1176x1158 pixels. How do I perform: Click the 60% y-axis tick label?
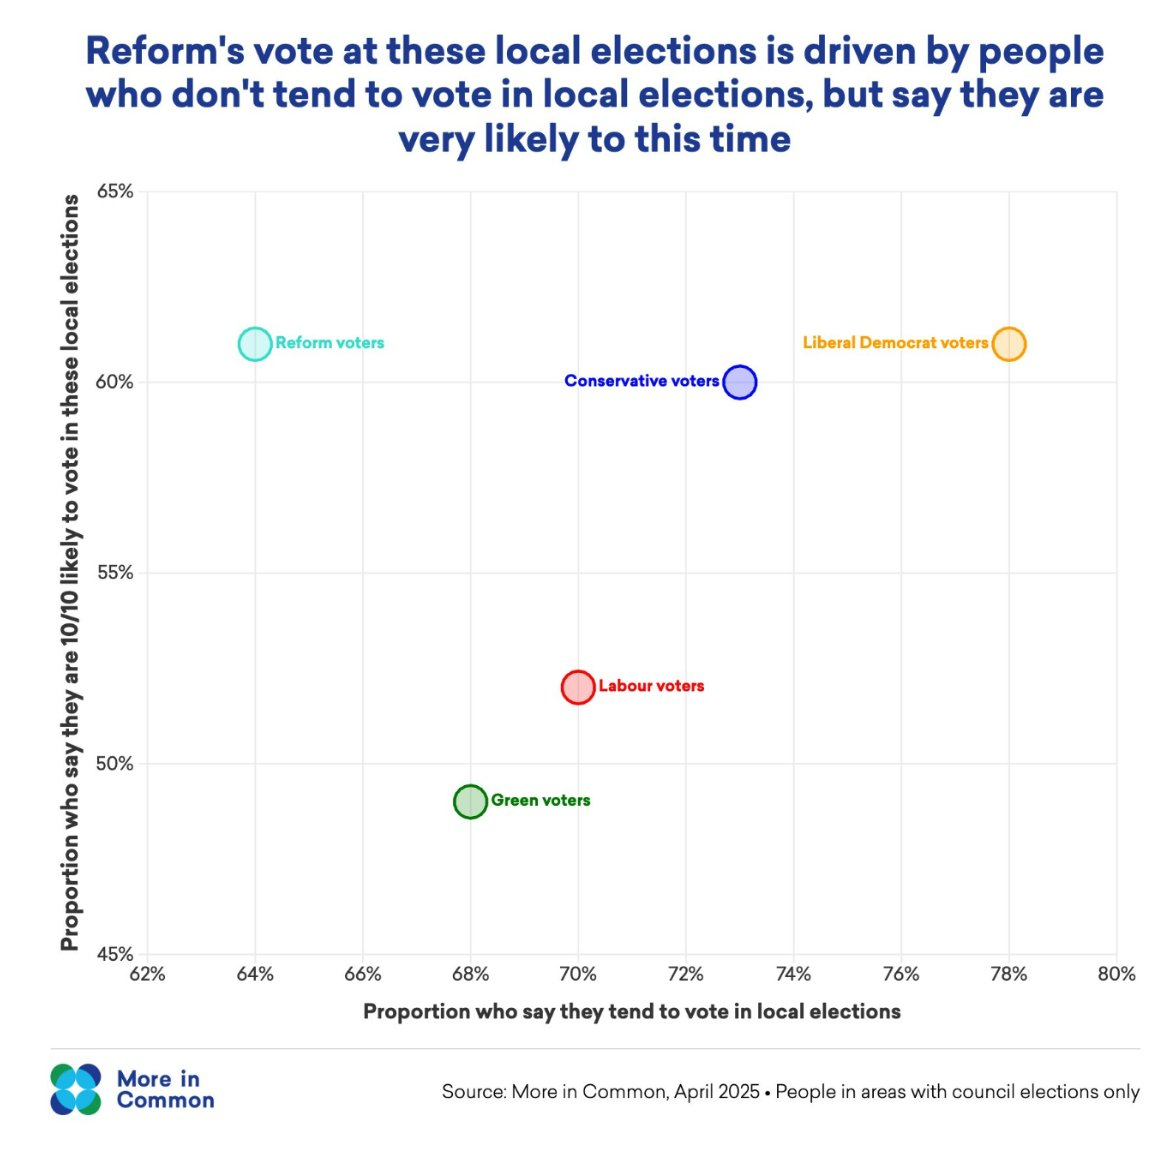115,382
